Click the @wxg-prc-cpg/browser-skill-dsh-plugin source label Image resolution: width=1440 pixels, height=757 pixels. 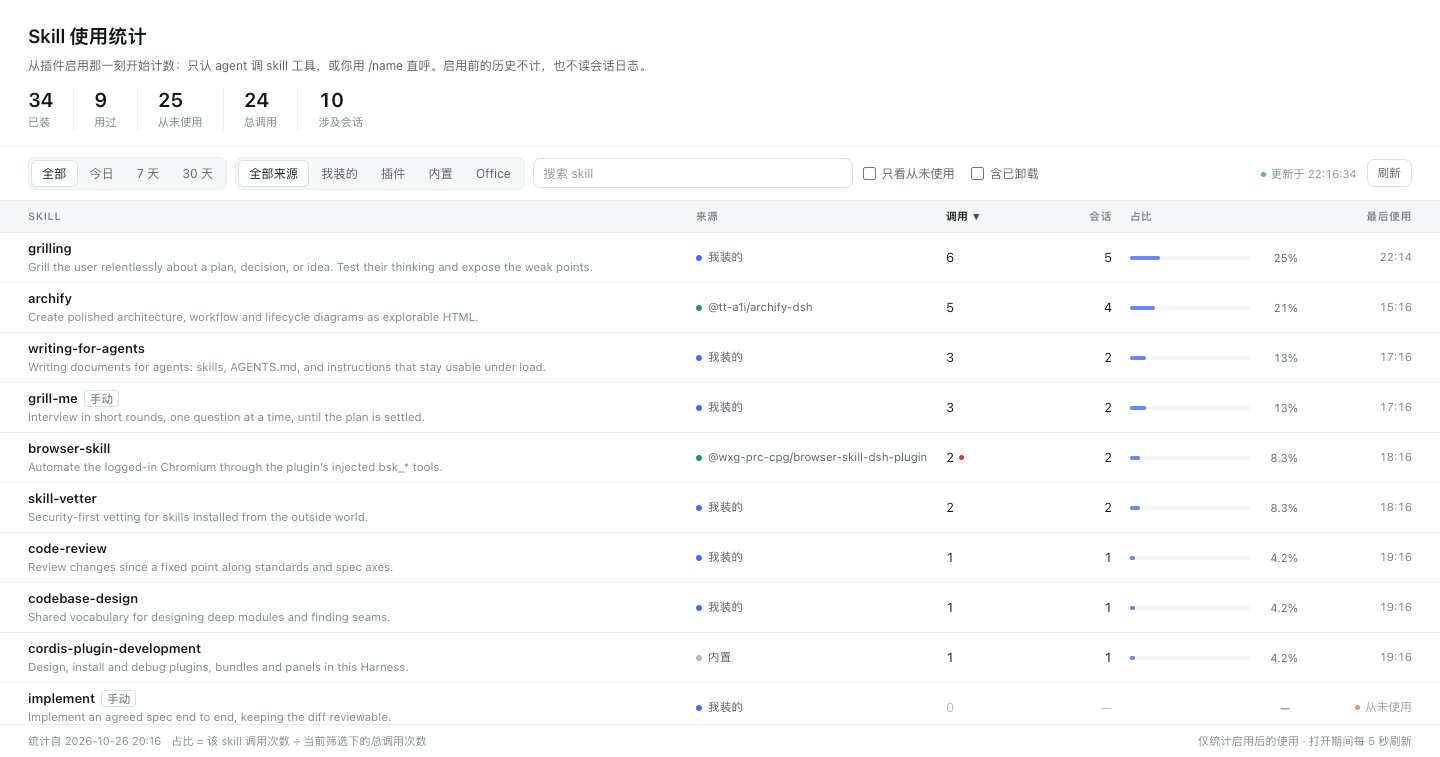tap(817, 457)
